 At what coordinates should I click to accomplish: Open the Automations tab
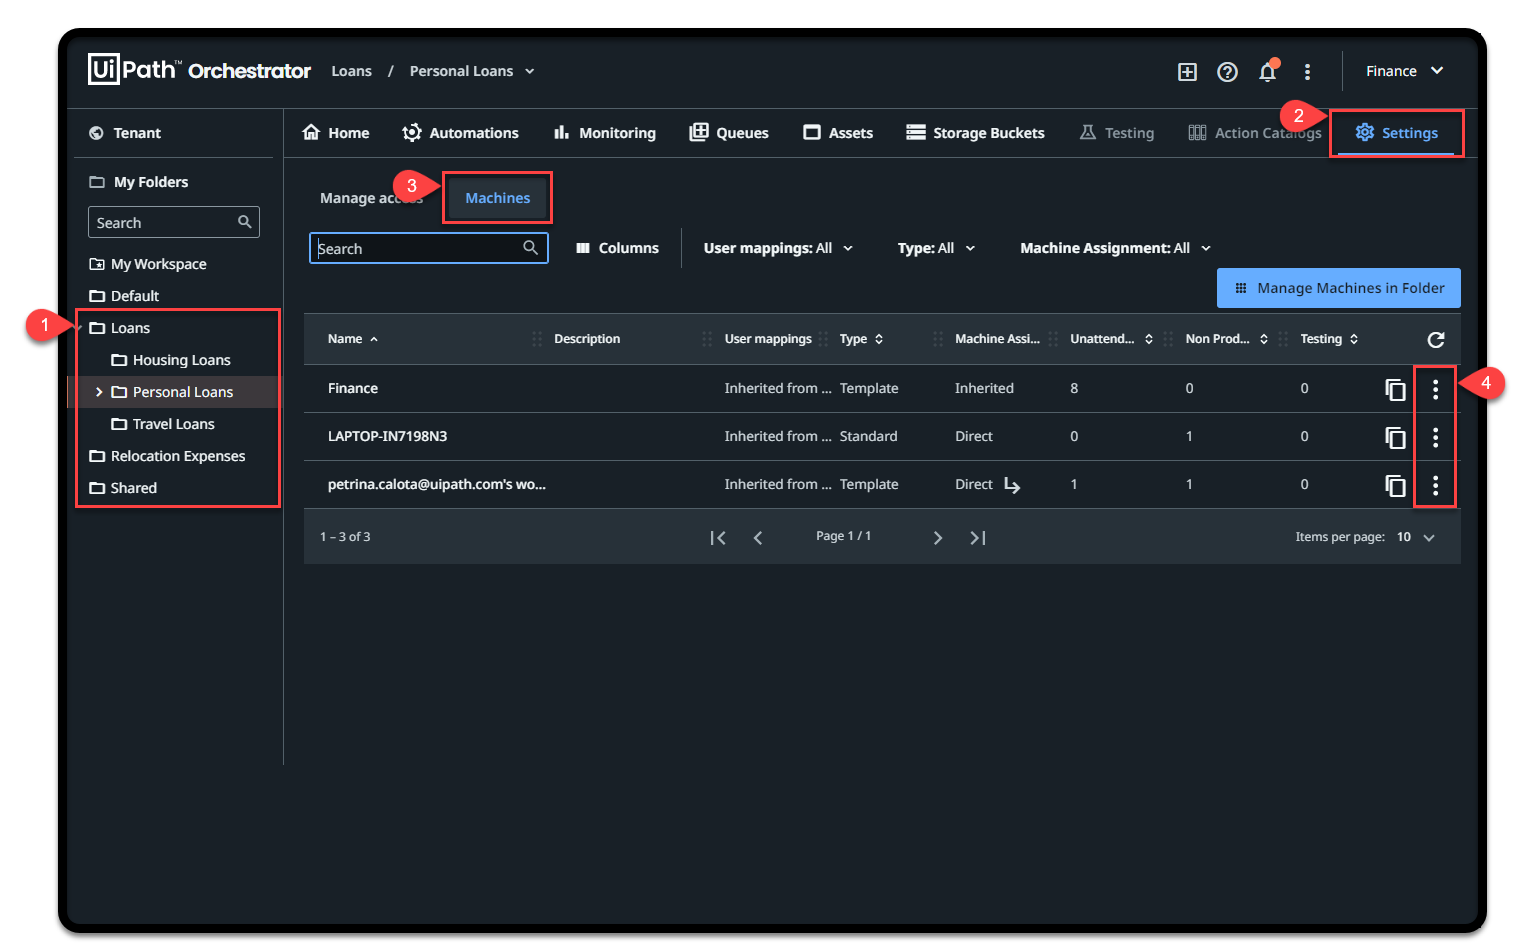pyautogui.click(x=460, y=133)
